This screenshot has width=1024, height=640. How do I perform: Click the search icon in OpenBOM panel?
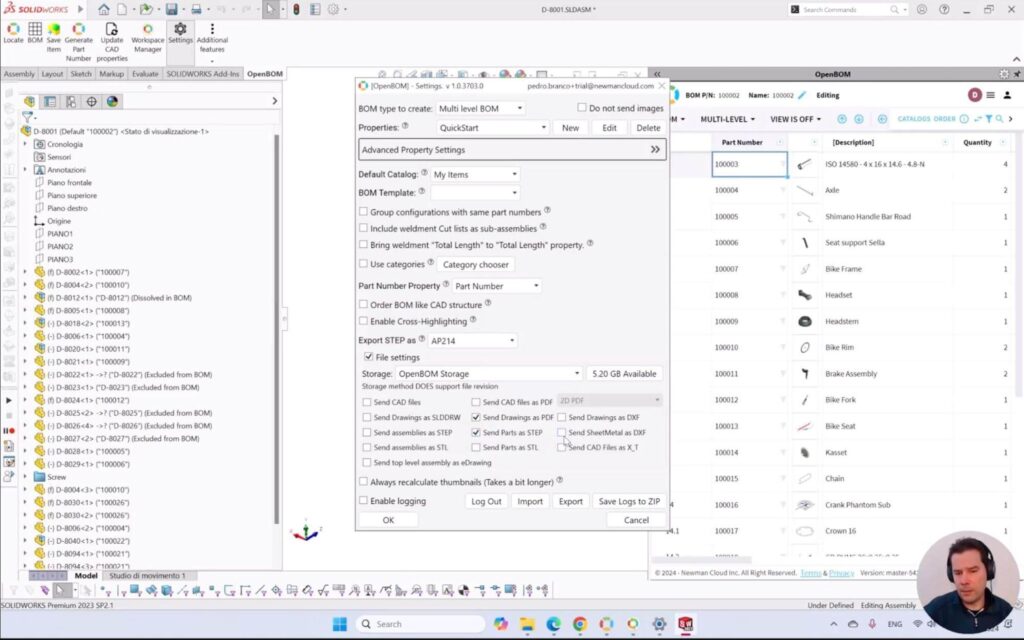[999, 119]
